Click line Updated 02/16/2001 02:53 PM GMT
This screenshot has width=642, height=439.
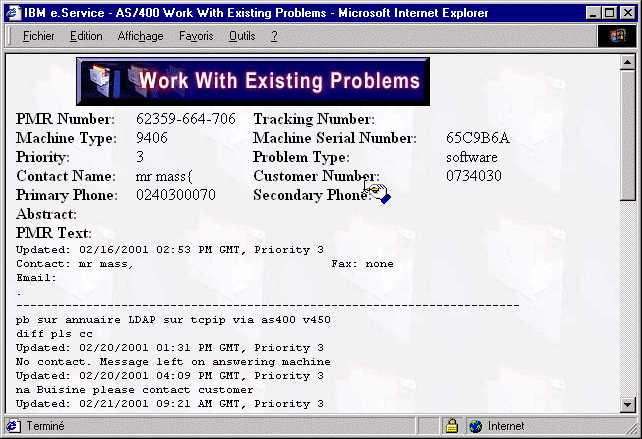(x=170, y=250)
